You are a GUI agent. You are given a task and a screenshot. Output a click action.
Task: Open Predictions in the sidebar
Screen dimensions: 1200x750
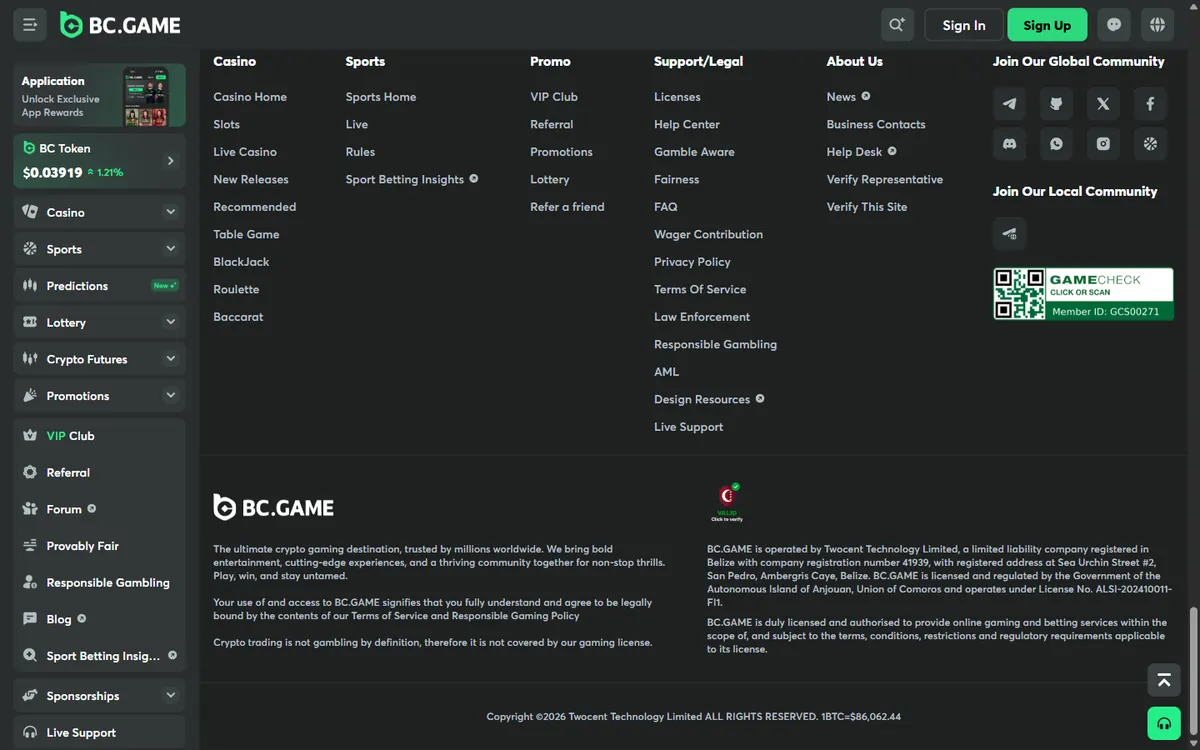pyautogui.click(x=99, y=286)
